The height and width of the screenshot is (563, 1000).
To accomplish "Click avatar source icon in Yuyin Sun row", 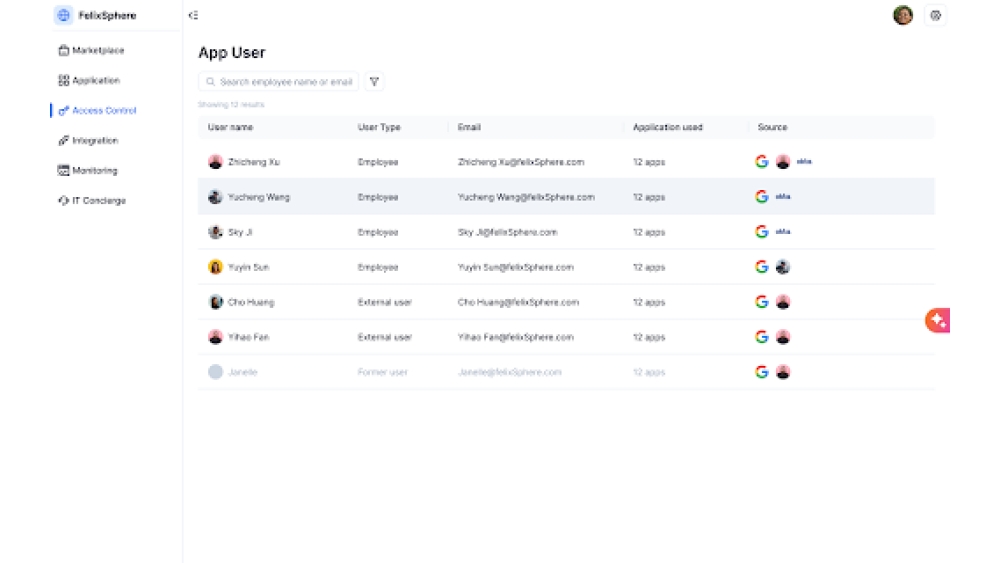I will click(783, 267).
